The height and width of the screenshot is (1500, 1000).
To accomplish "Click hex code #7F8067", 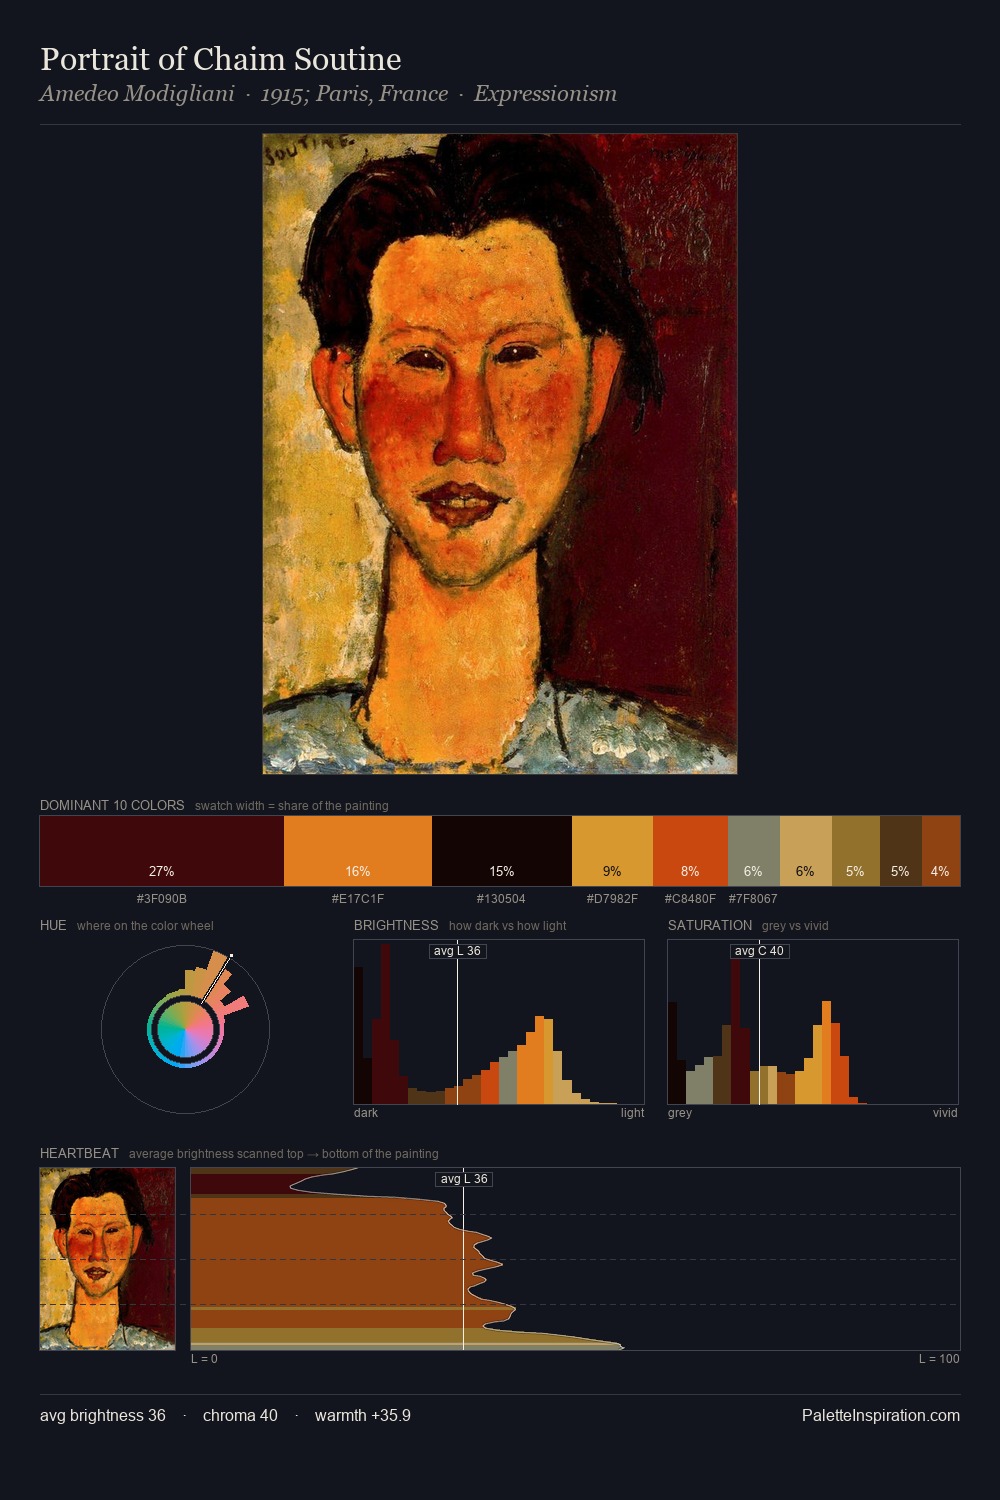I will coord(753,899).
